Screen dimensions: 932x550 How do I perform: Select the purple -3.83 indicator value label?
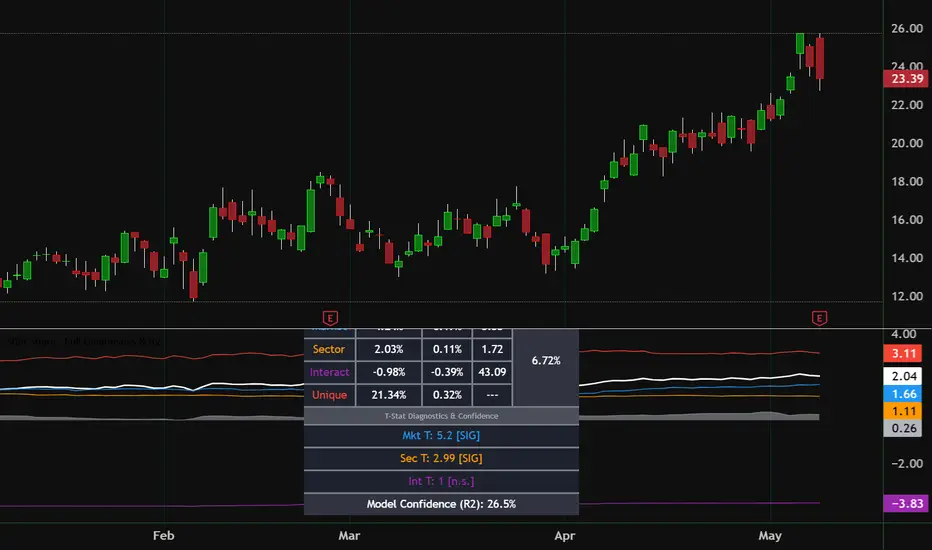click(x=906, y=504)
